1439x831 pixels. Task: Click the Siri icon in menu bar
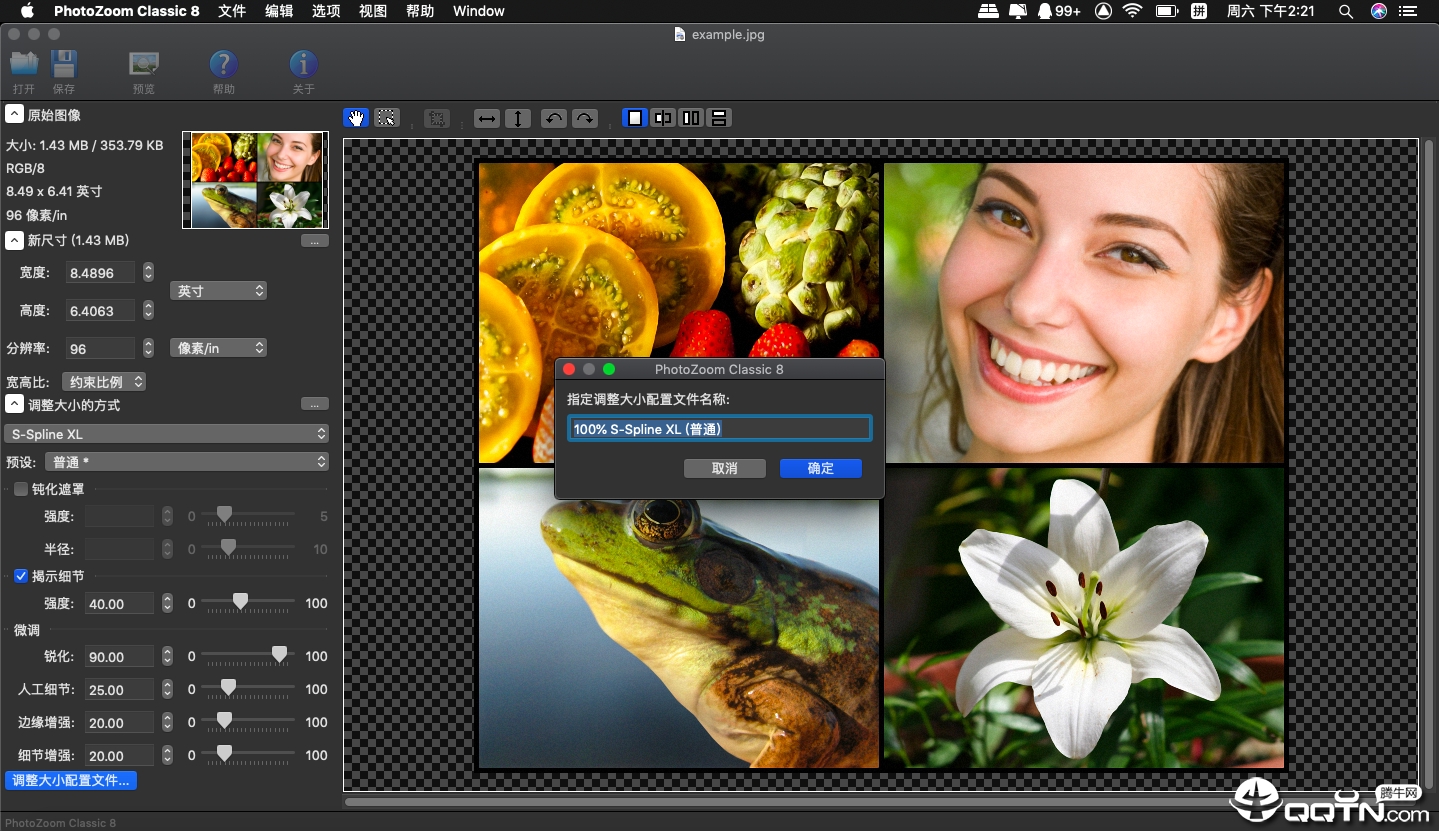pyautogui.click(x=1379, y=11)
